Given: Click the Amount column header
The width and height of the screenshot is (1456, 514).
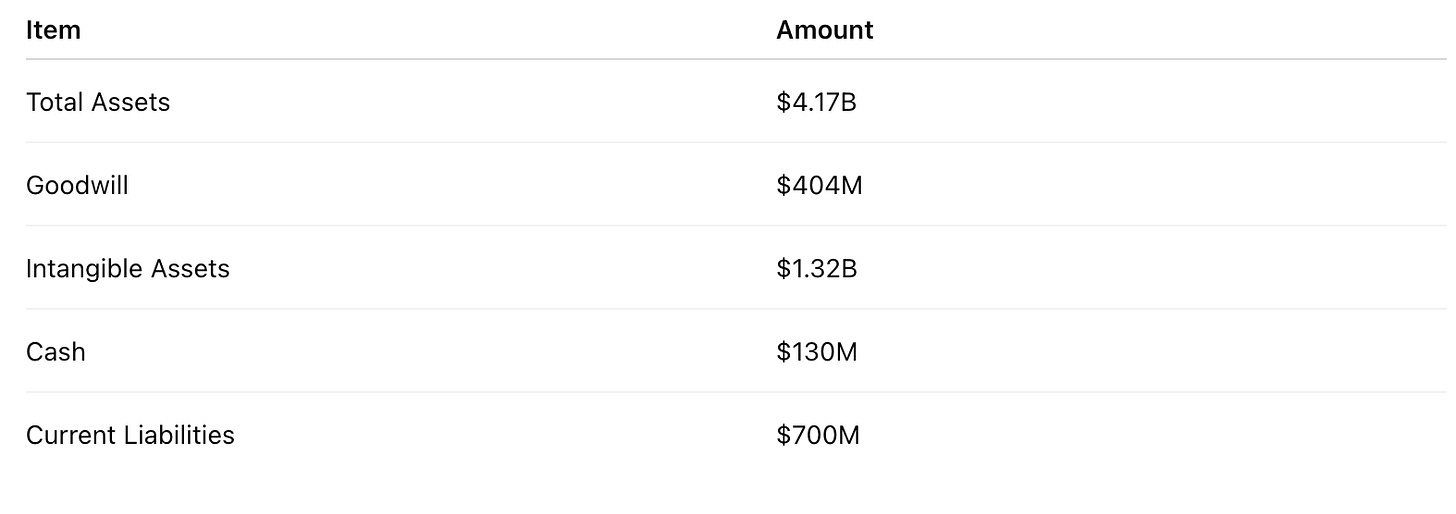Looking at the screenshot, I should click(825, 31).
